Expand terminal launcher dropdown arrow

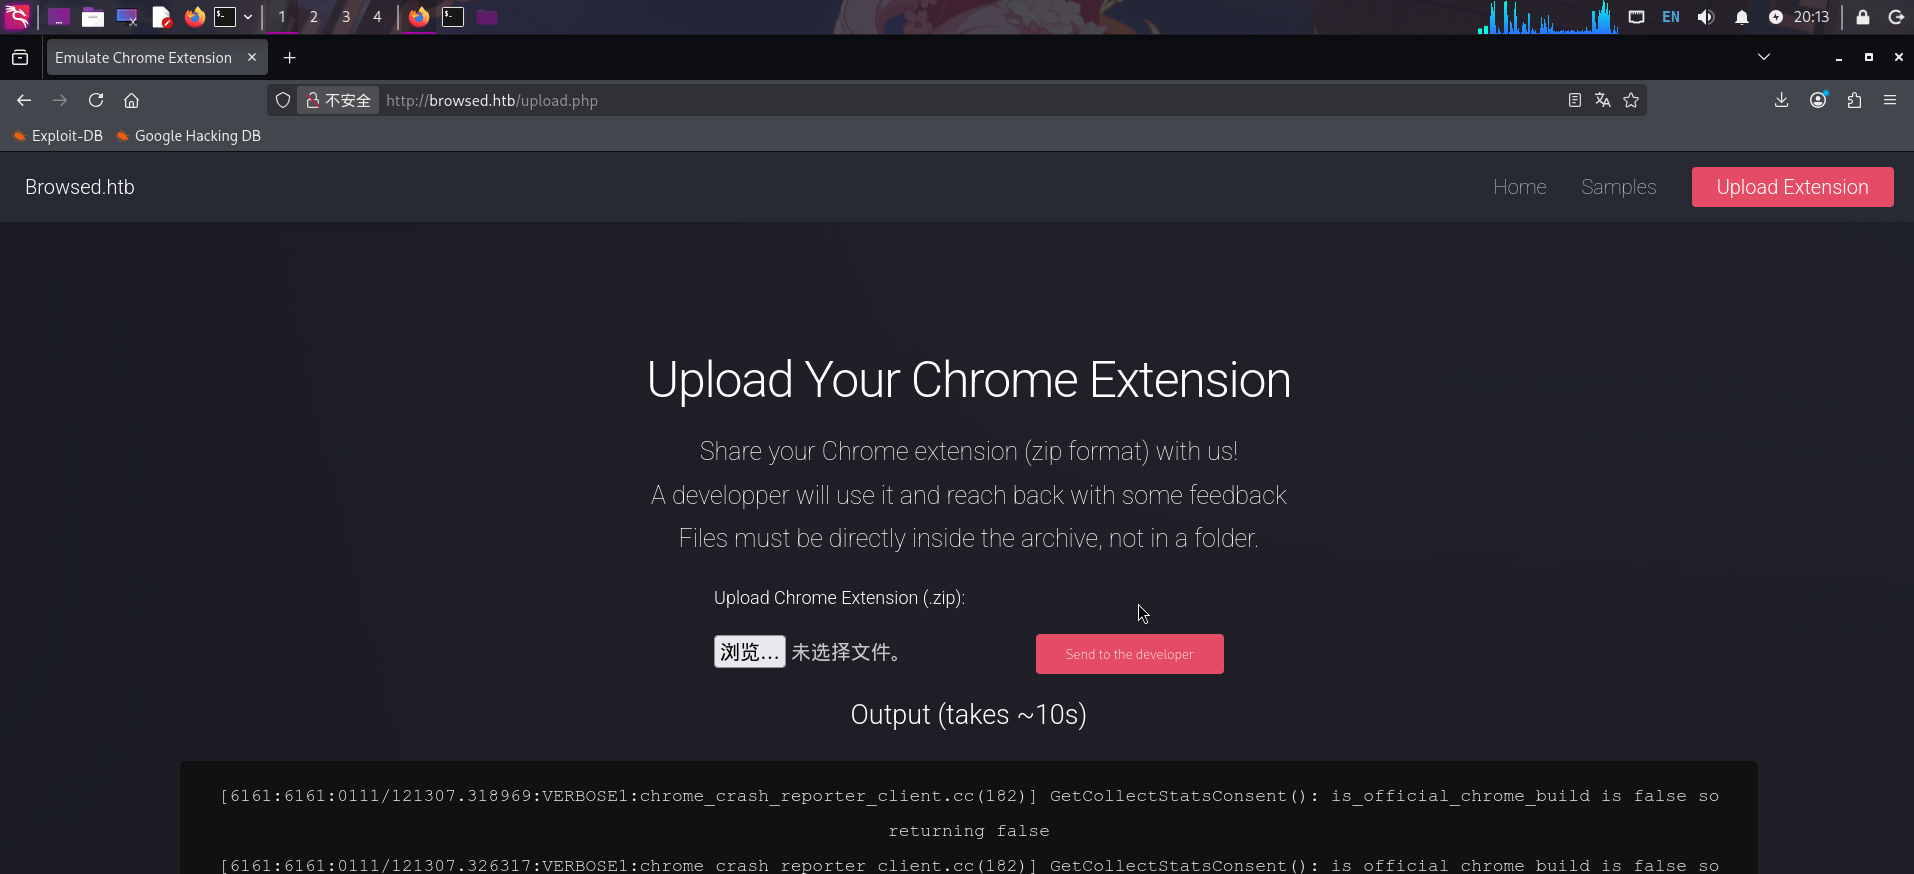(x=248, y=17)
